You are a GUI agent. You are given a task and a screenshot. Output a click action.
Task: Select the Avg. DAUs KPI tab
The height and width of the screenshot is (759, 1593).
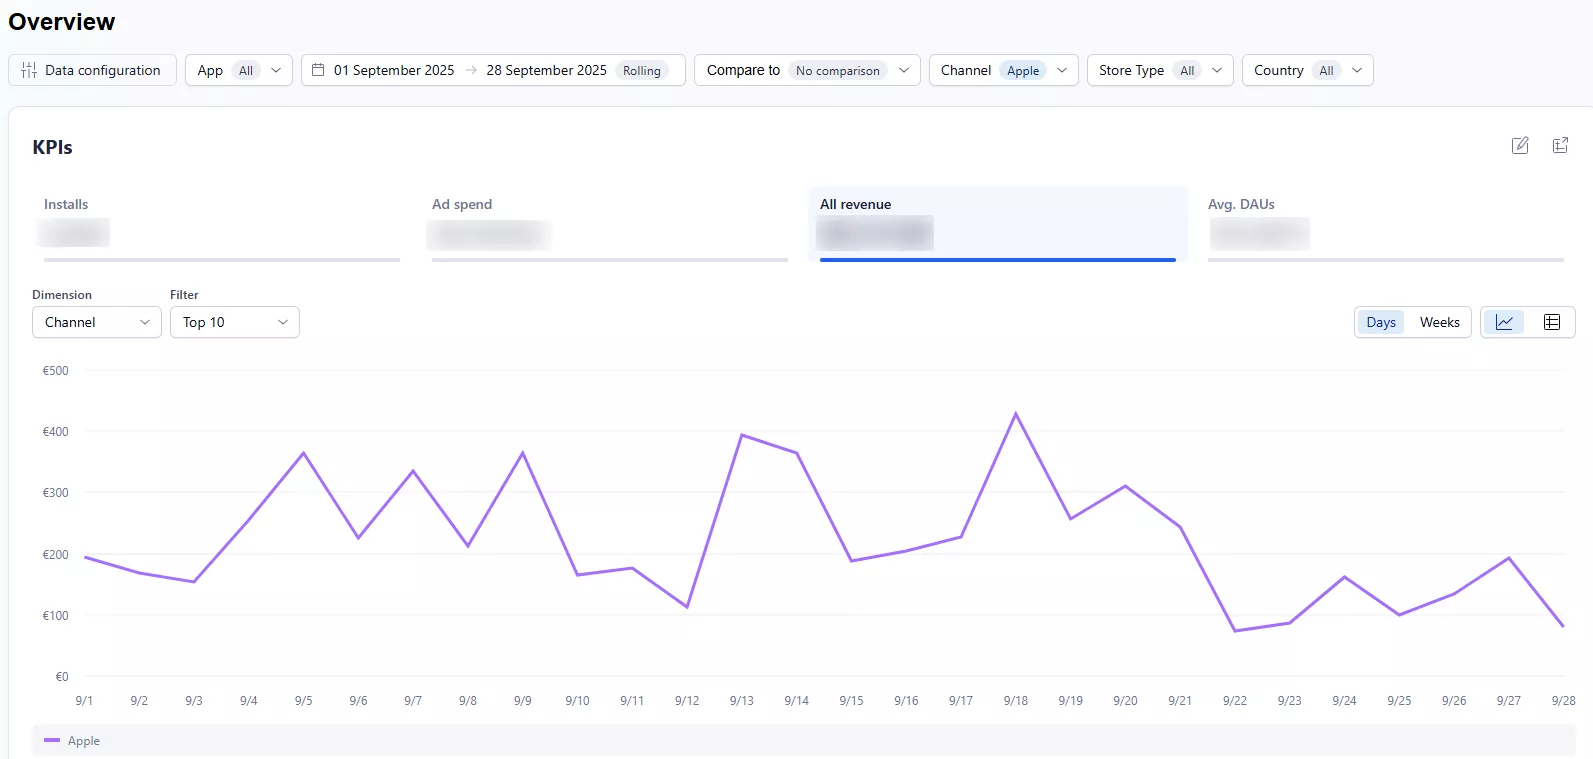point(1385,224)
